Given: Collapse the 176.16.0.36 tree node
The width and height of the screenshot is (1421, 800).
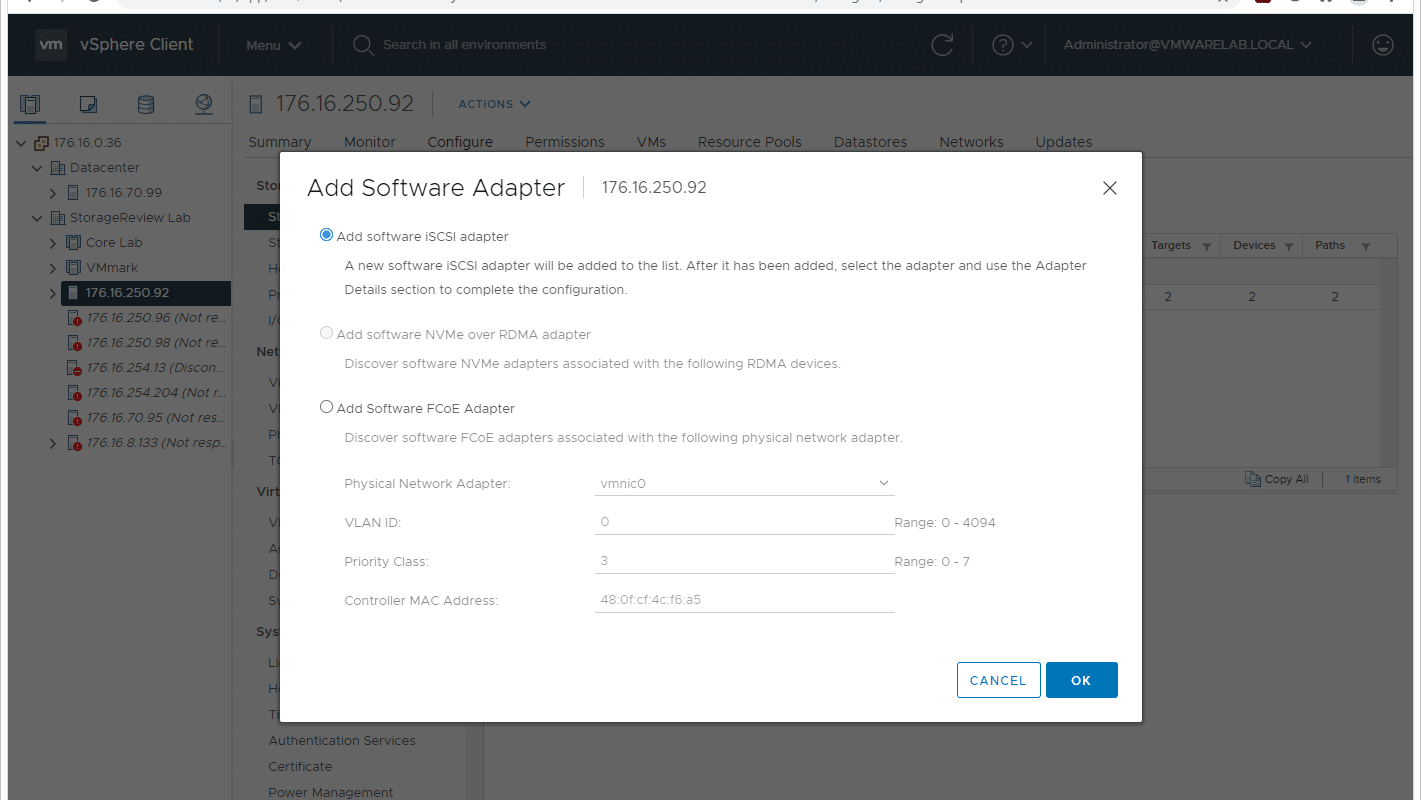Looking at the screenshot, I should [x=22, y=143].
